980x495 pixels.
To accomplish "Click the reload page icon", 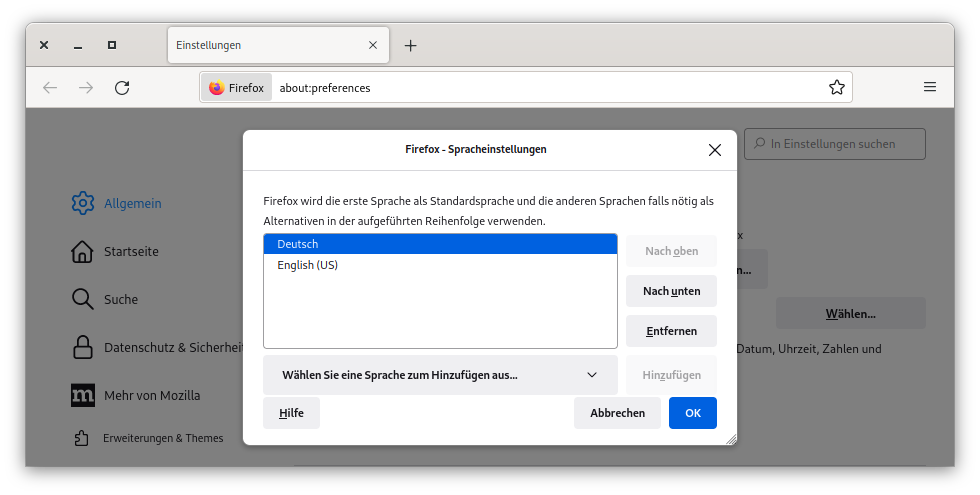I will click(122, 88).
